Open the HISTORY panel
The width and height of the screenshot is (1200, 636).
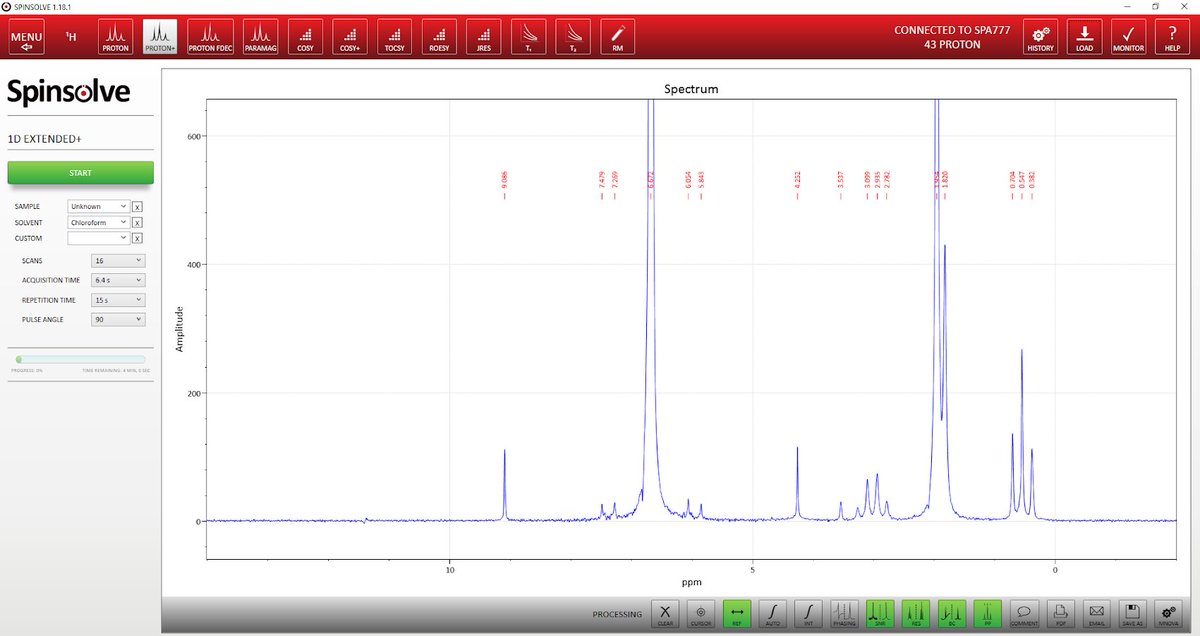[x=1041, y=37]
